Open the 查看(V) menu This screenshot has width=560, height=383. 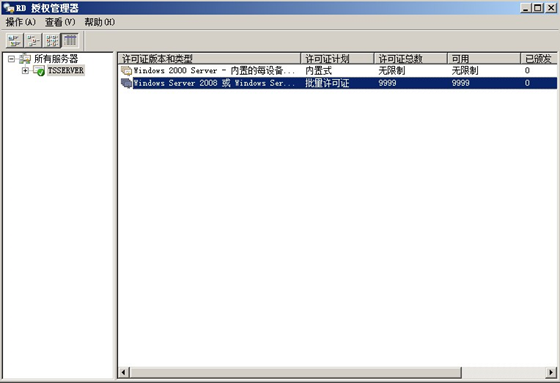pos(60,22)
